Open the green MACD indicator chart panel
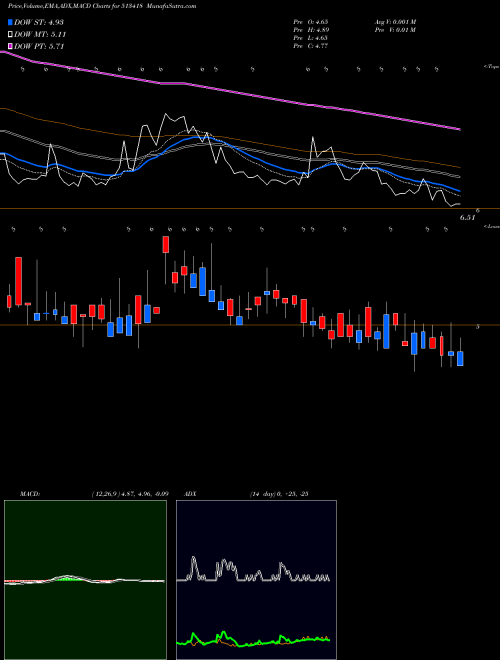 point(85,580)
